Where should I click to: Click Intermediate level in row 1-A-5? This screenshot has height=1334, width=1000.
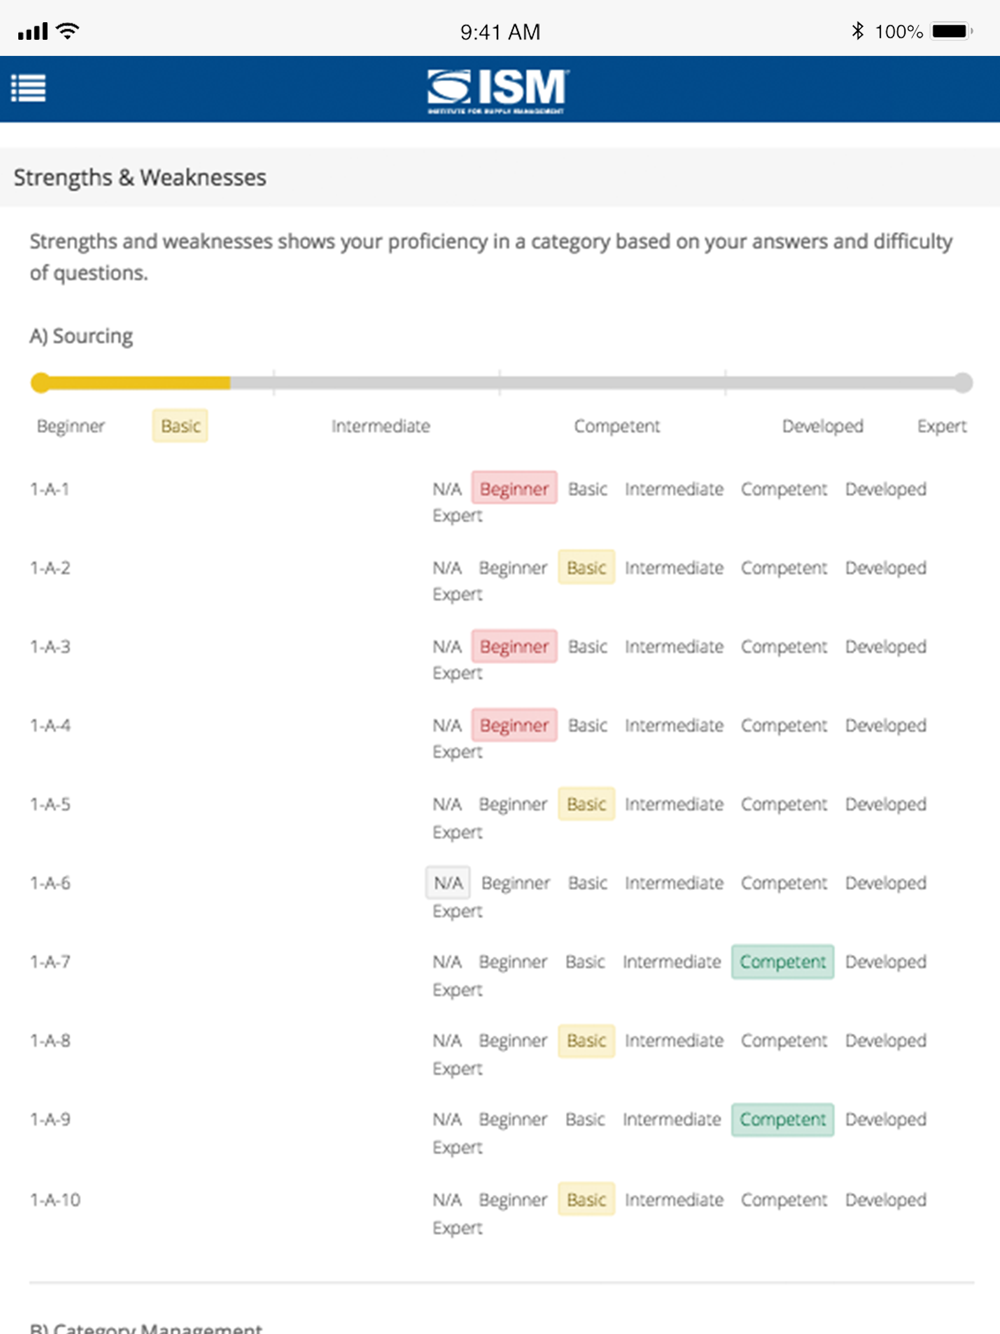[x=674, y=804]
